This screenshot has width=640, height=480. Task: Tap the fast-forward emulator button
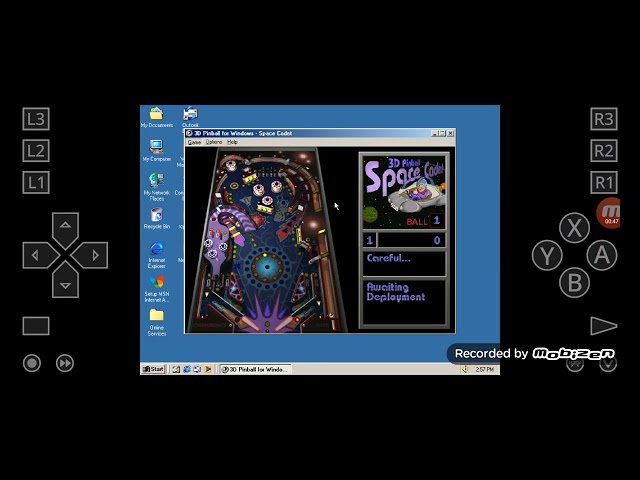(65, 363)
